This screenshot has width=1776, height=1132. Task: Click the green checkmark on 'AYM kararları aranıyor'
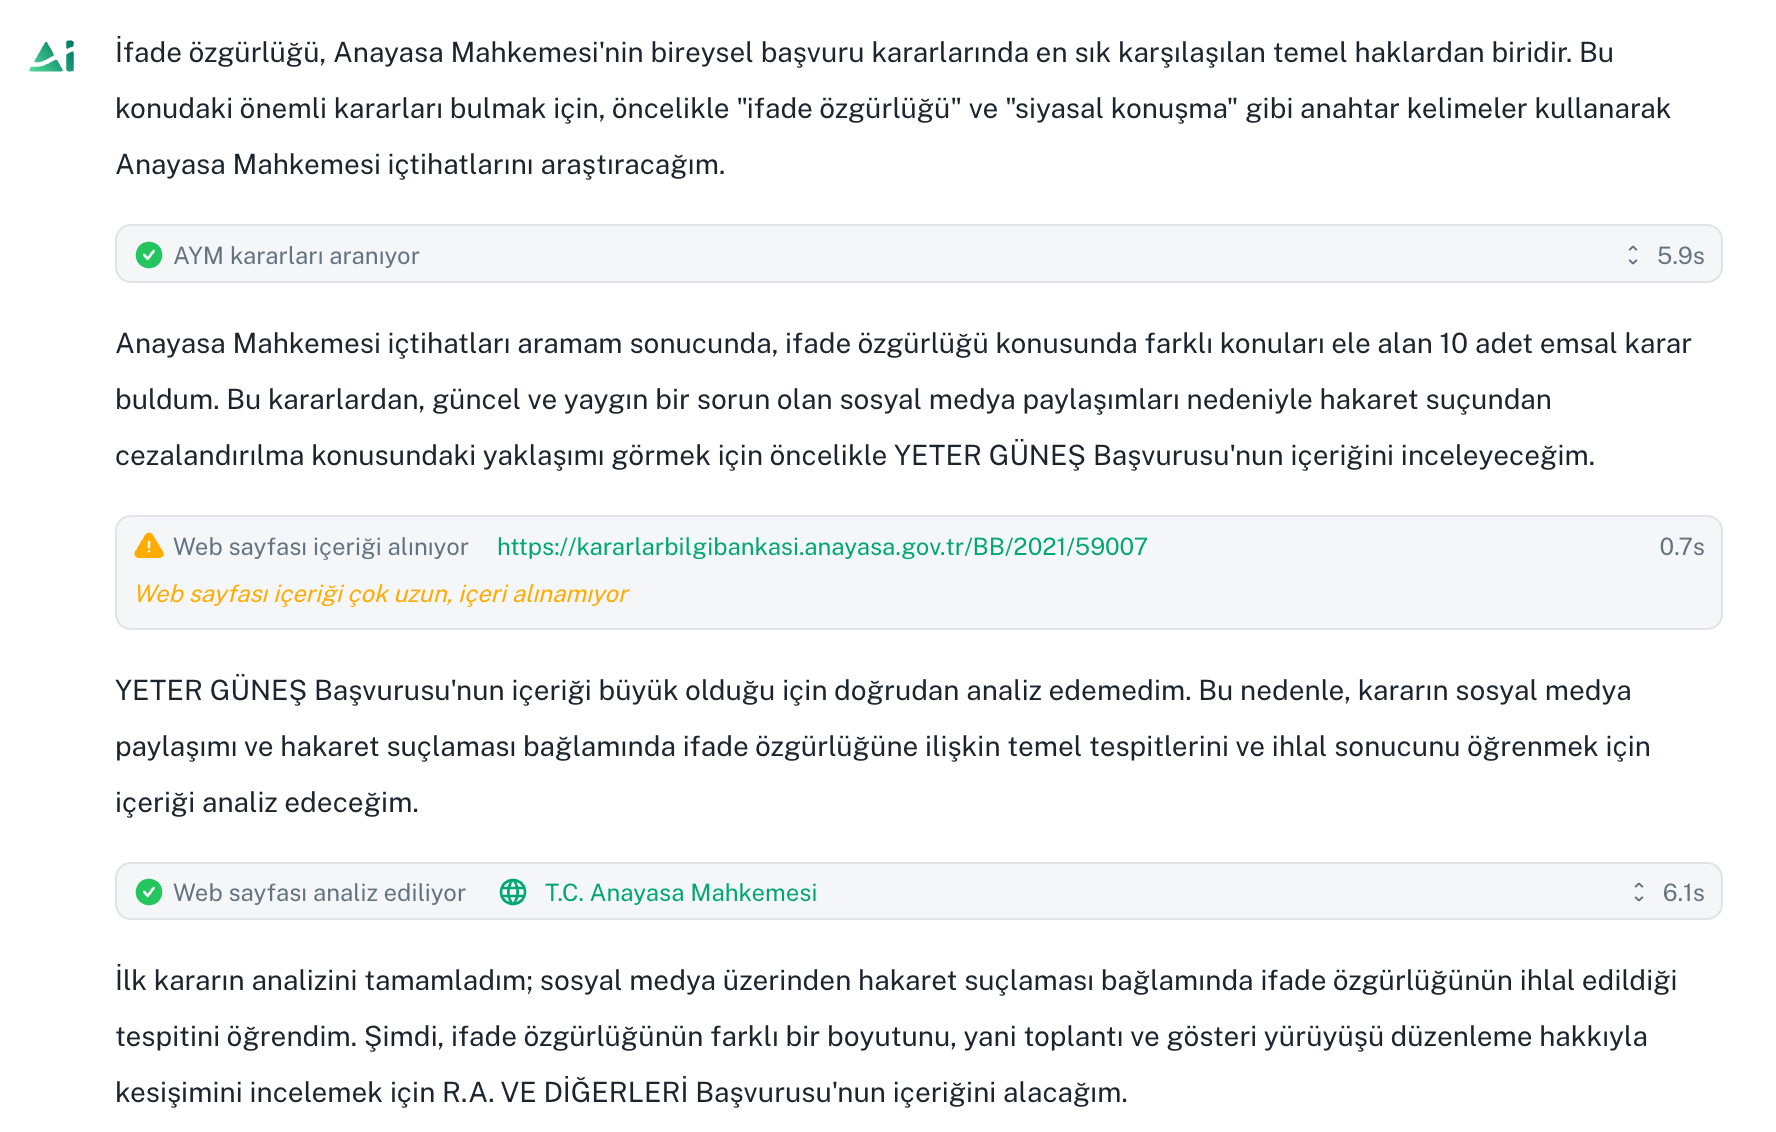(150, 255)
